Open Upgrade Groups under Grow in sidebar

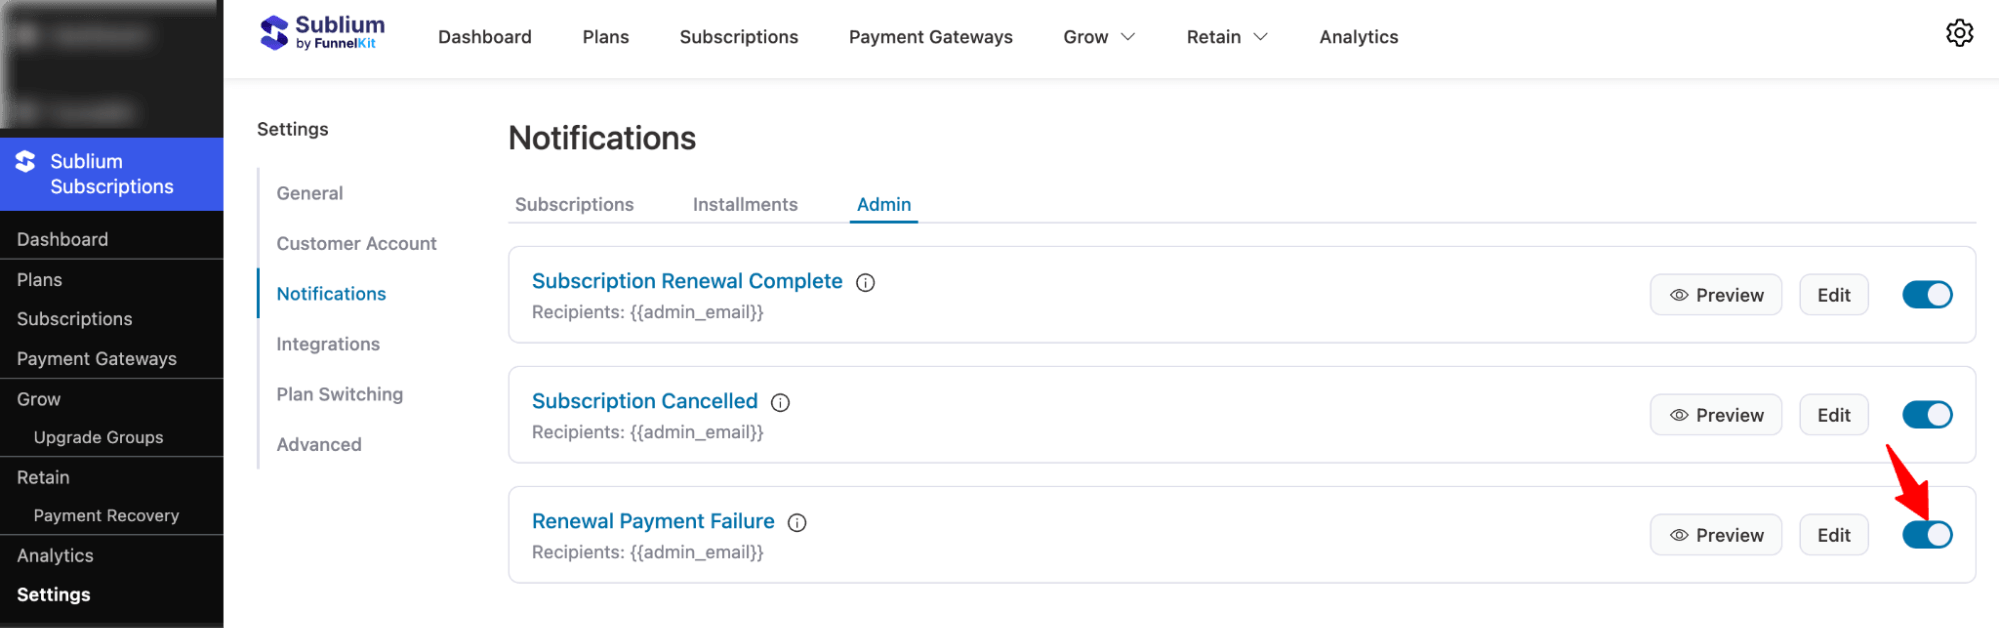pyautogui.click(x=98, y=437)
